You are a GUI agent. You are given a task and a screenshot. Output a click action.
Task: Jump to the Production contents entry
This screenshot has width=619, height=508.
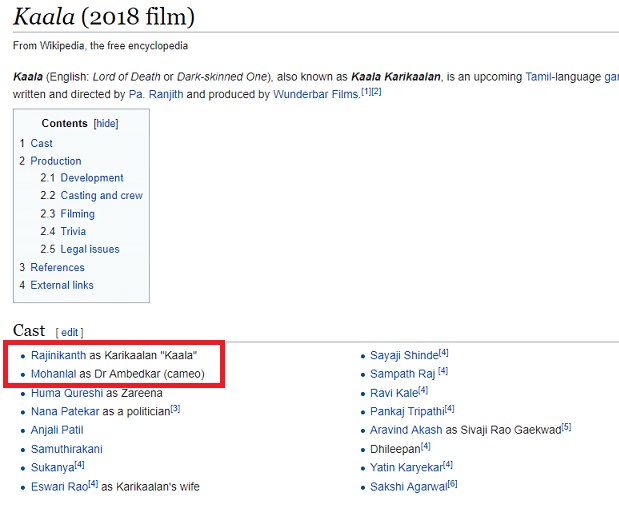(56, 161)
